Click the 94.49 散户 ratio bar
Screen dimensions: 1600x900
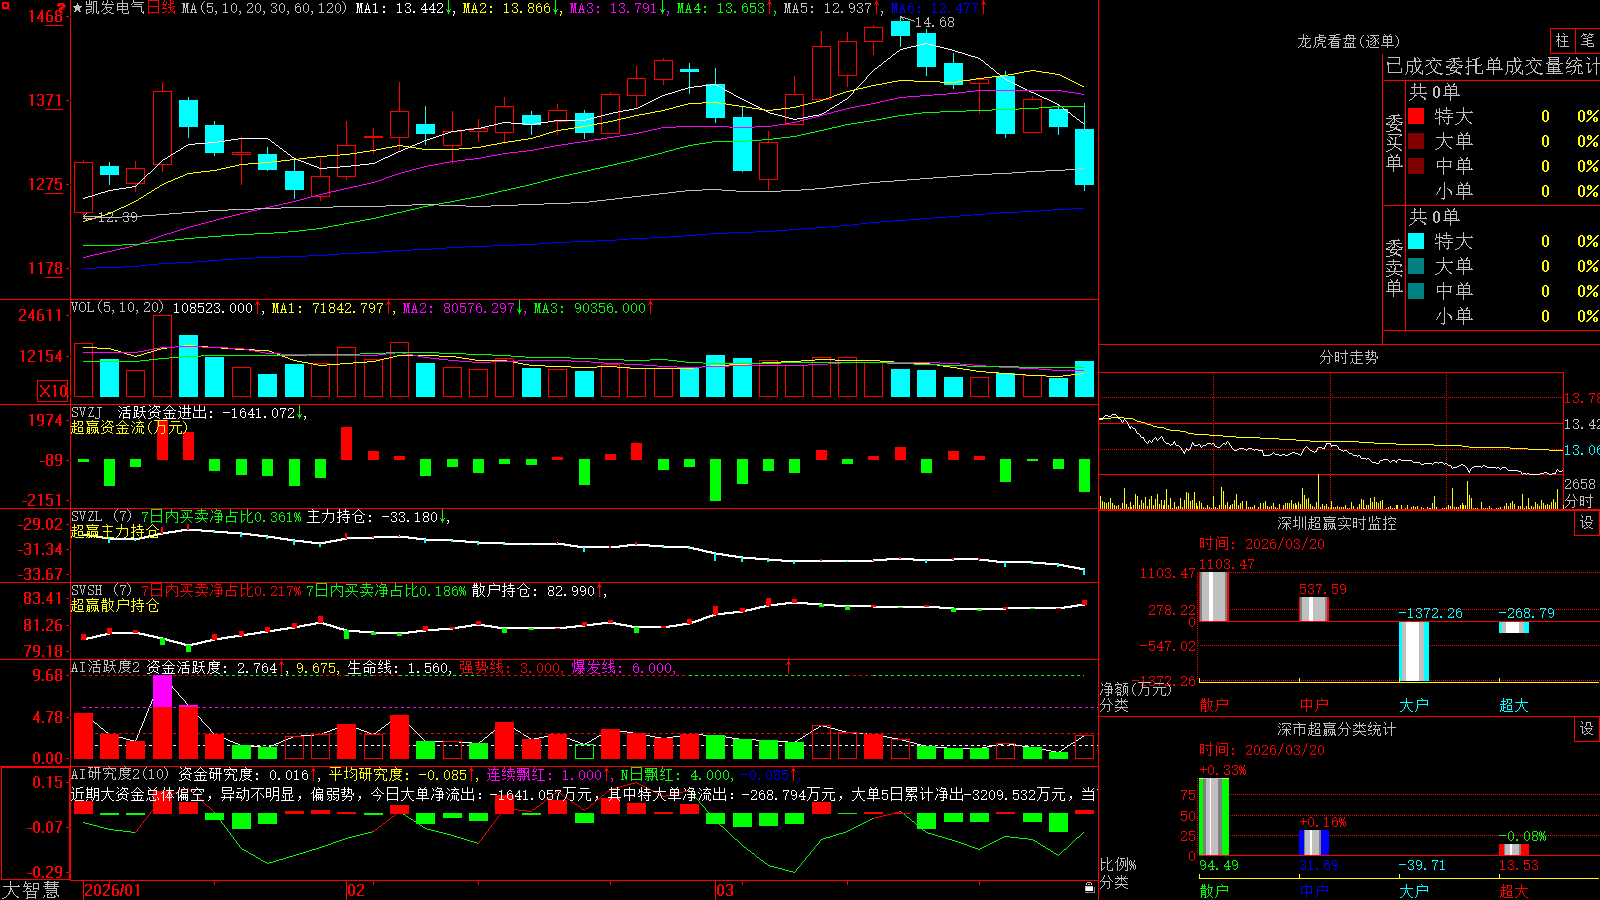[x=1214, y=817]
